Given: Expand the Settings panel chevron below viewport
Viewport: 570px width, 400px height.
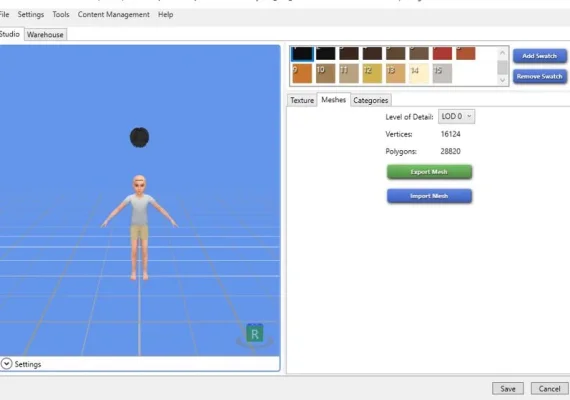Looking at the screenshot, I should coord(6,364).
